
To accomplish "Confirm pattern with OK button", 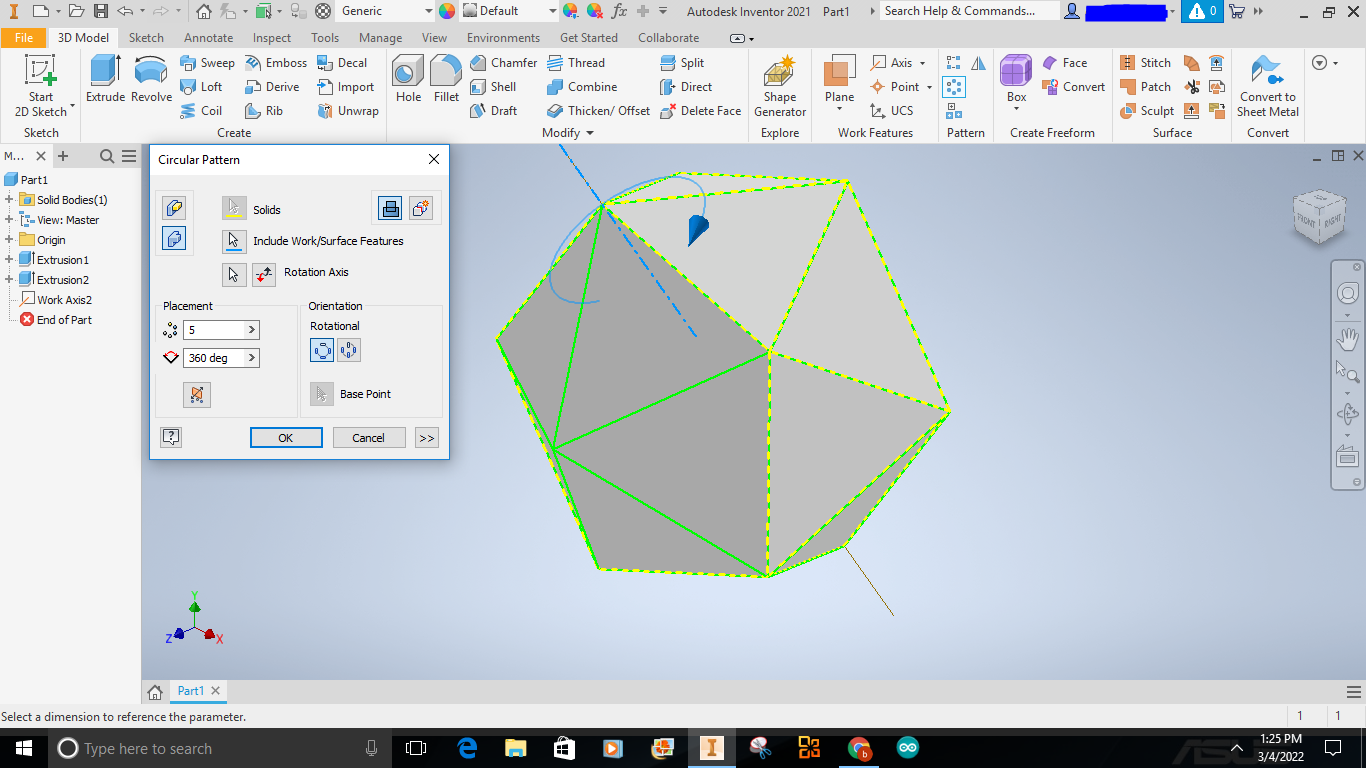I will tap(286, 438).
